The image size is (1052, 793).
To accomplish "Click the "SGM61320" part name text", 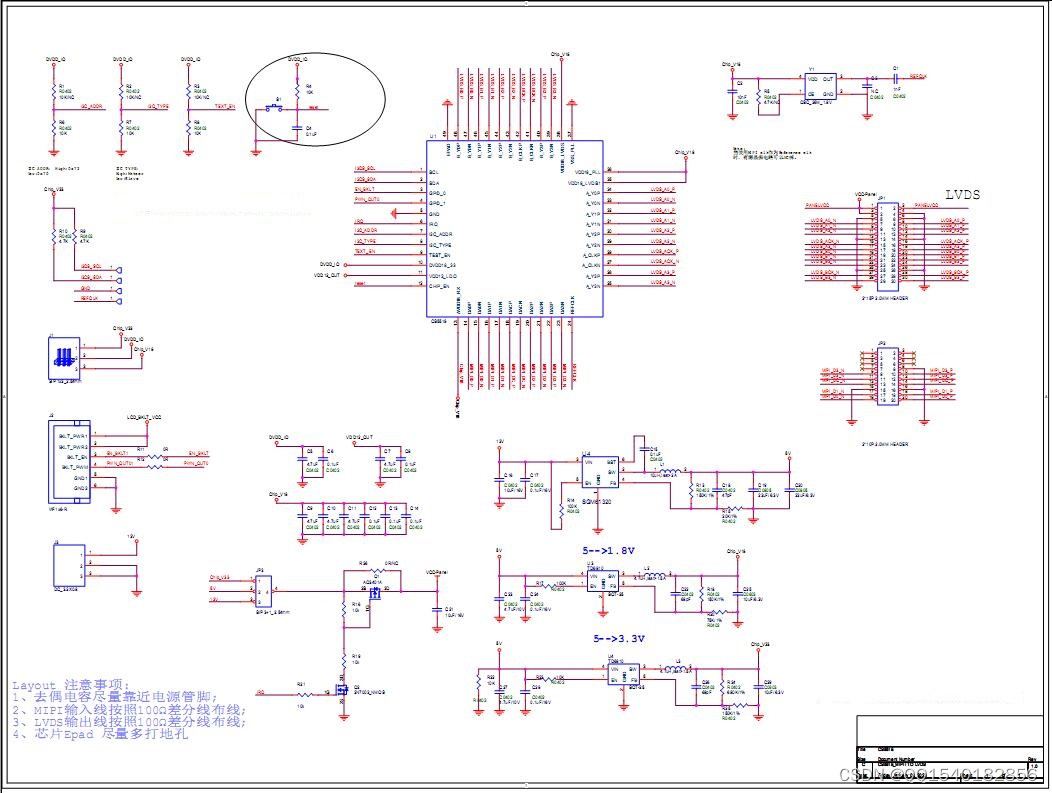I will [x=597, y=502].
